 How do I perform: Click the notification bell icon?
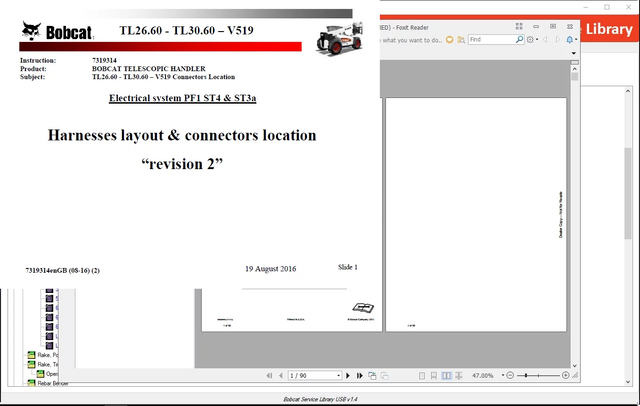click(x=569, y=39)
